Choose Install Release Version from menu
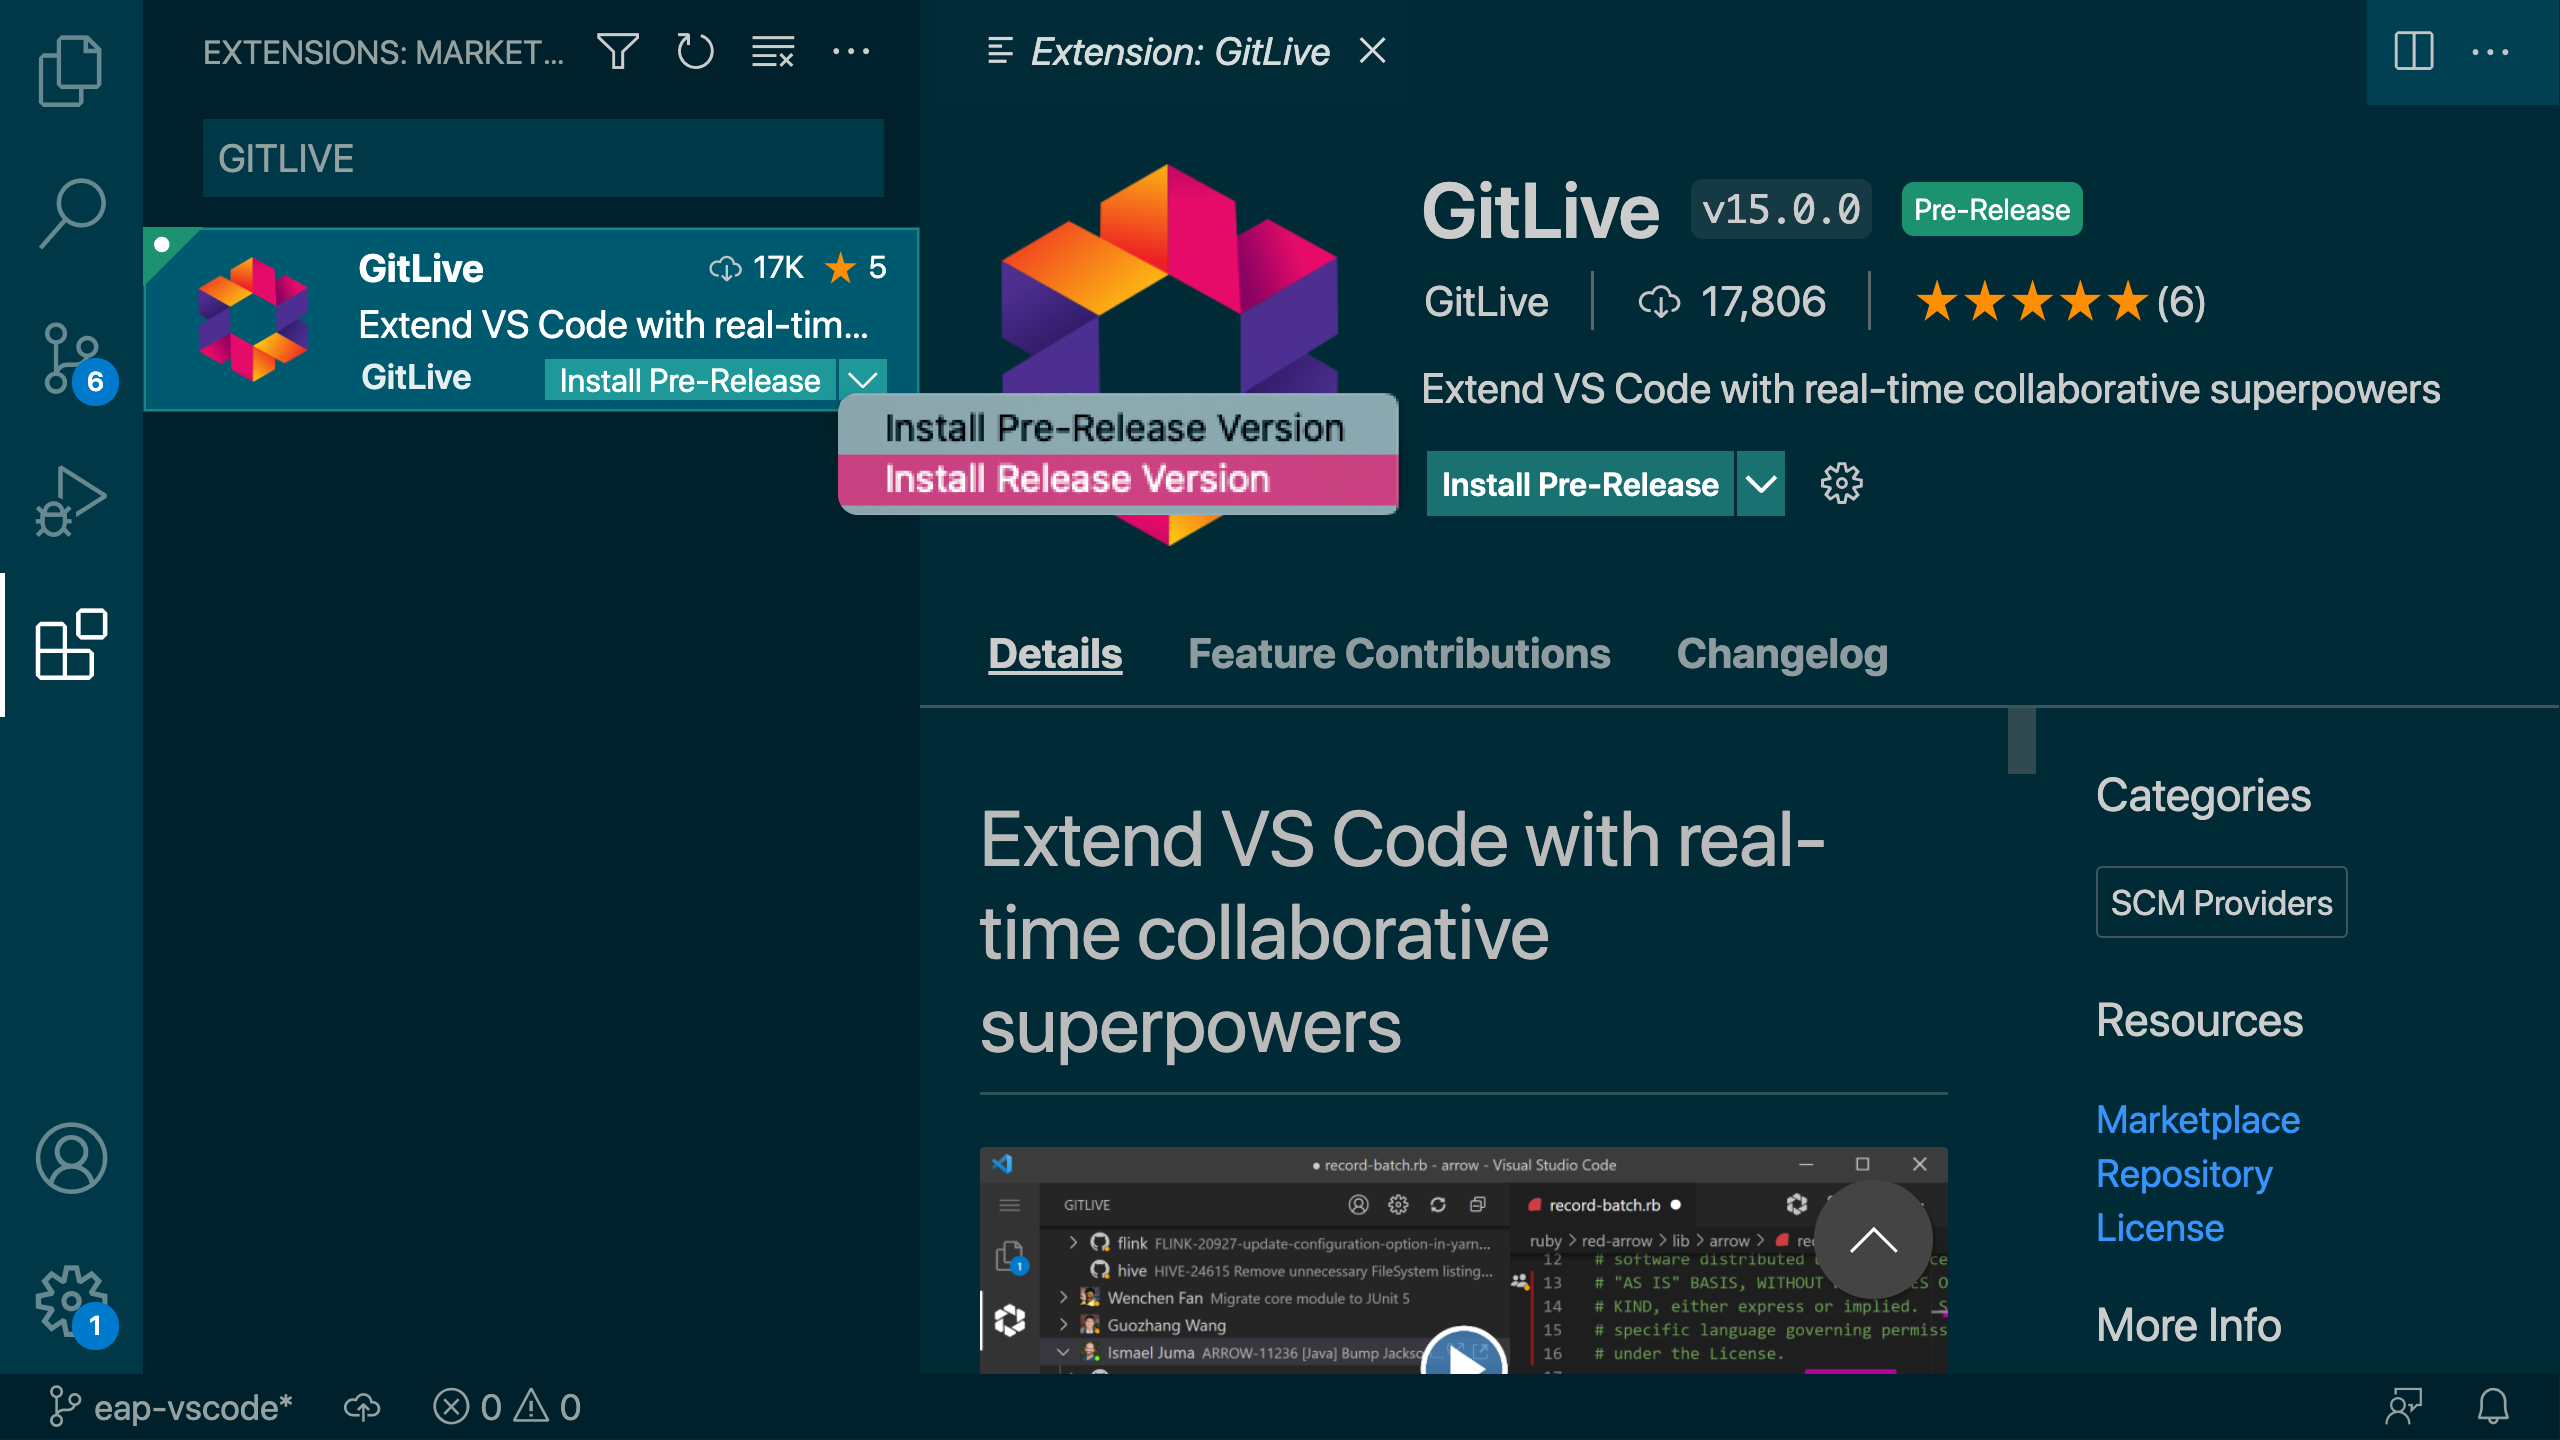2560x1440 pixels. click(x=1117, y=479)
